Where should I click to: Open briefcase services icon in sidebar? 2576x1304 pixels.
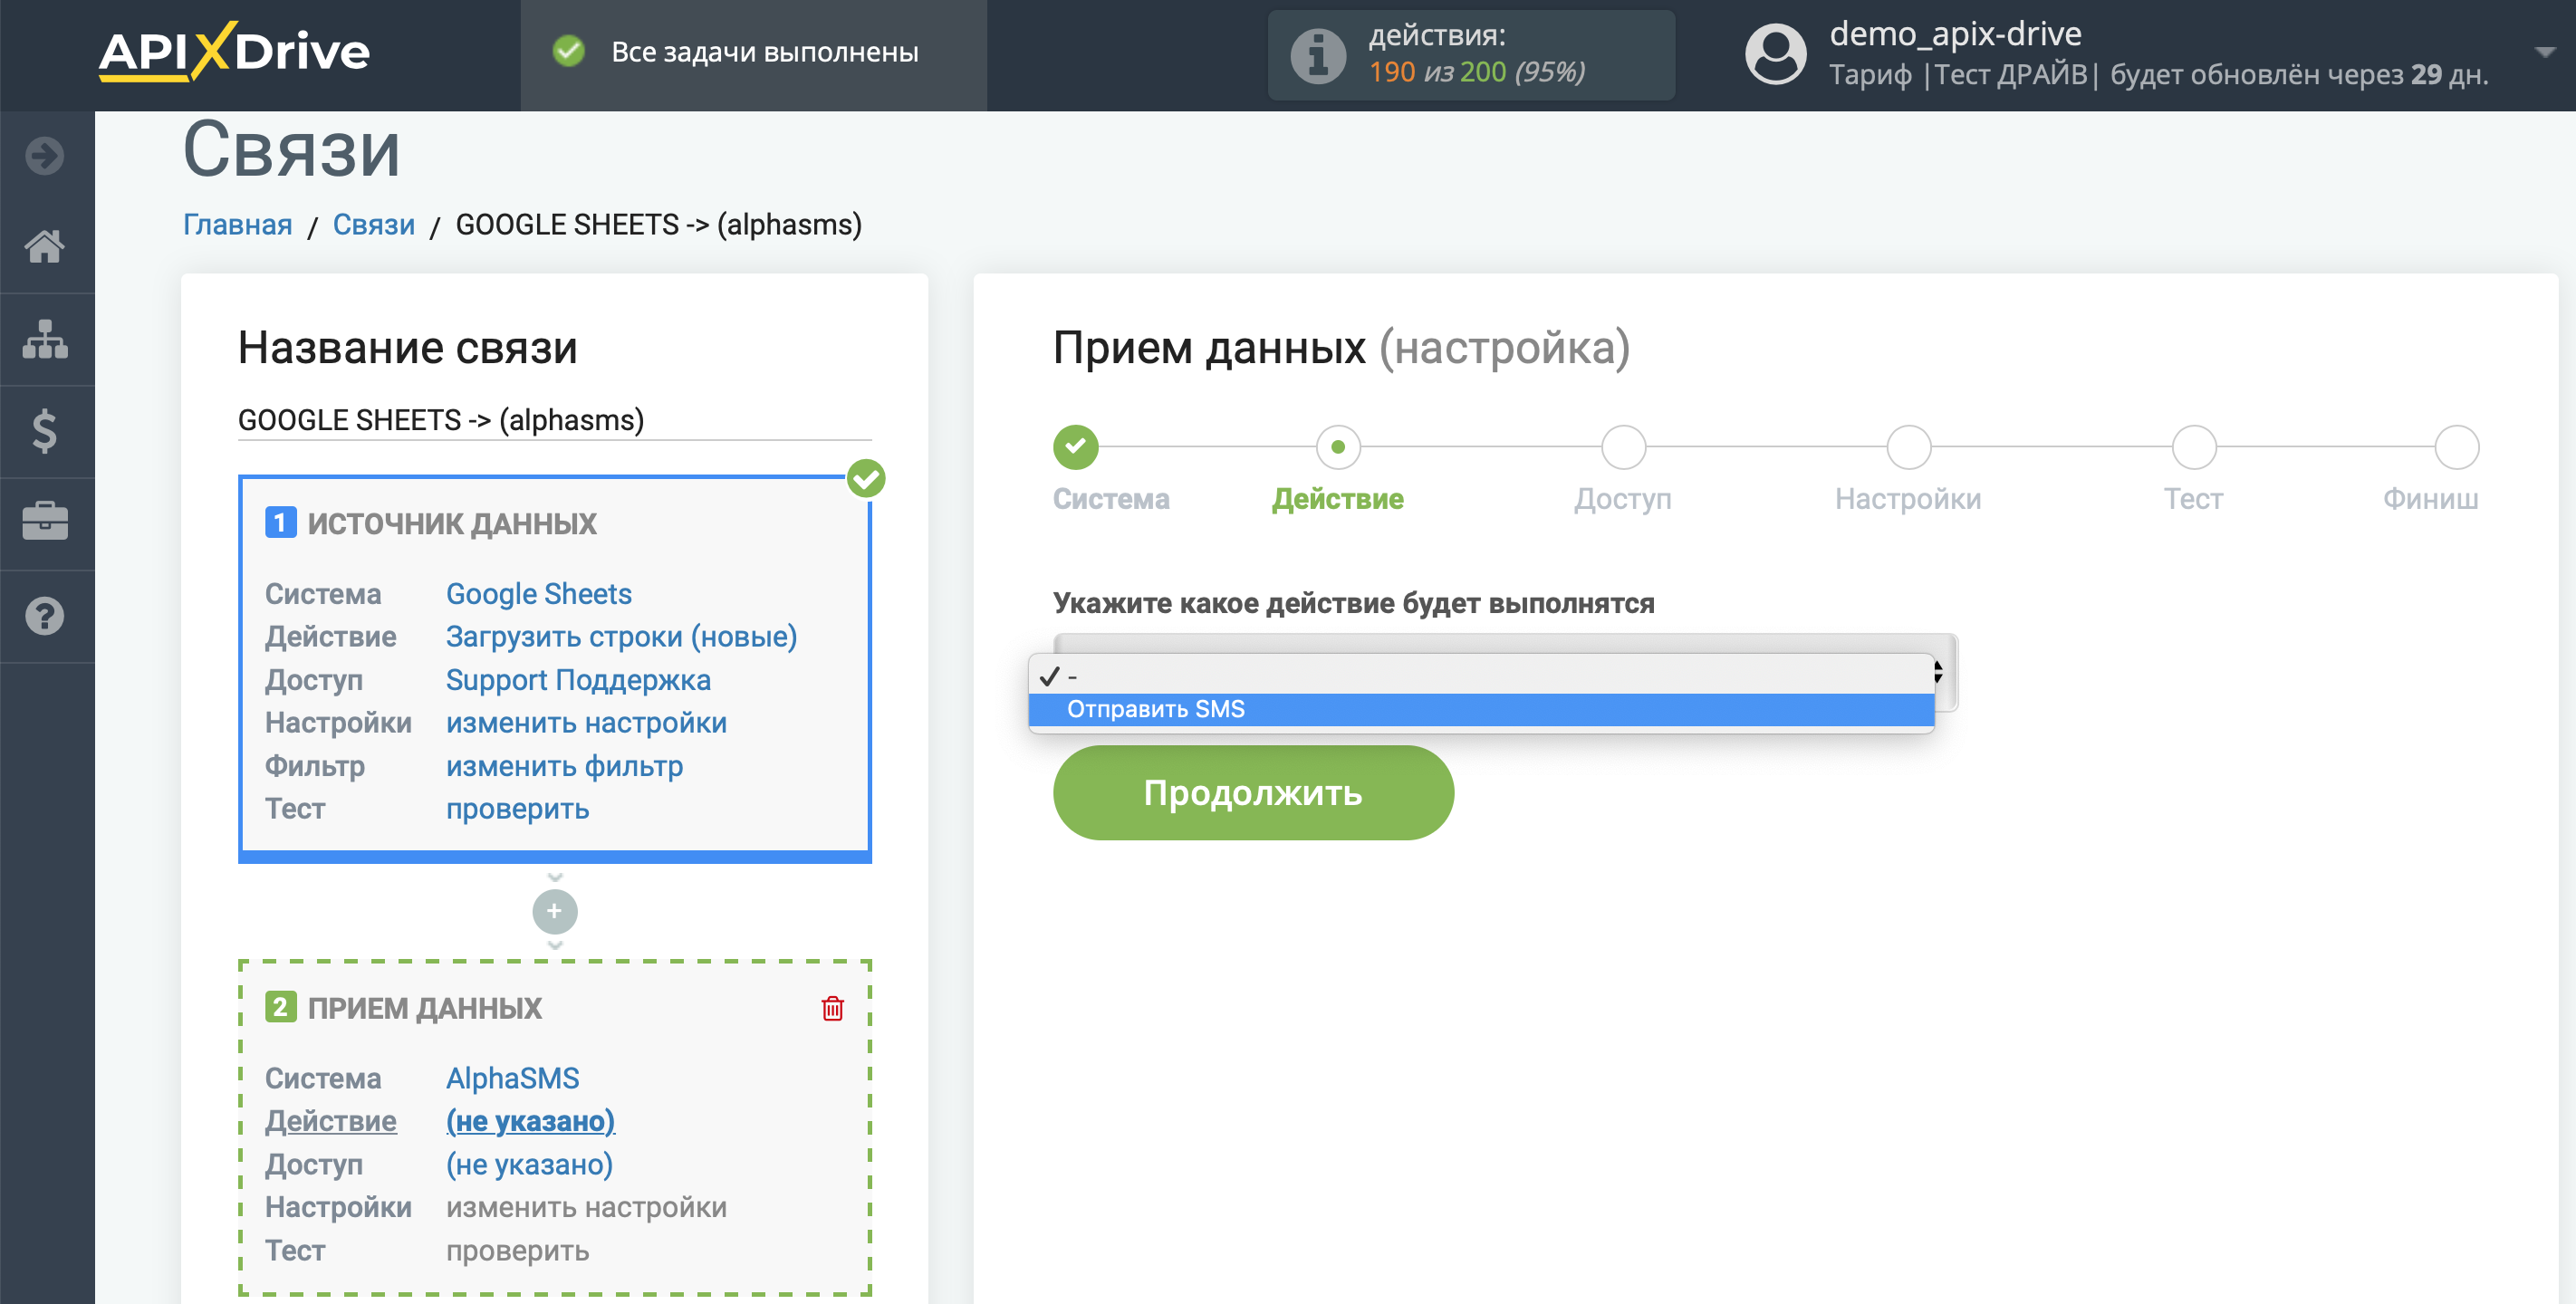[x=45, y=522]
